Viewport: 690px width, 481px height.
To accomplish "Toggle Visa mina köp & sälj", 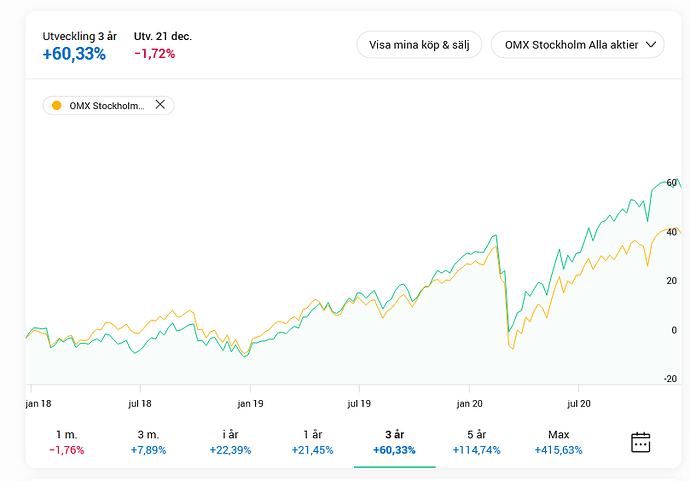I will click(x=418, y=45).
